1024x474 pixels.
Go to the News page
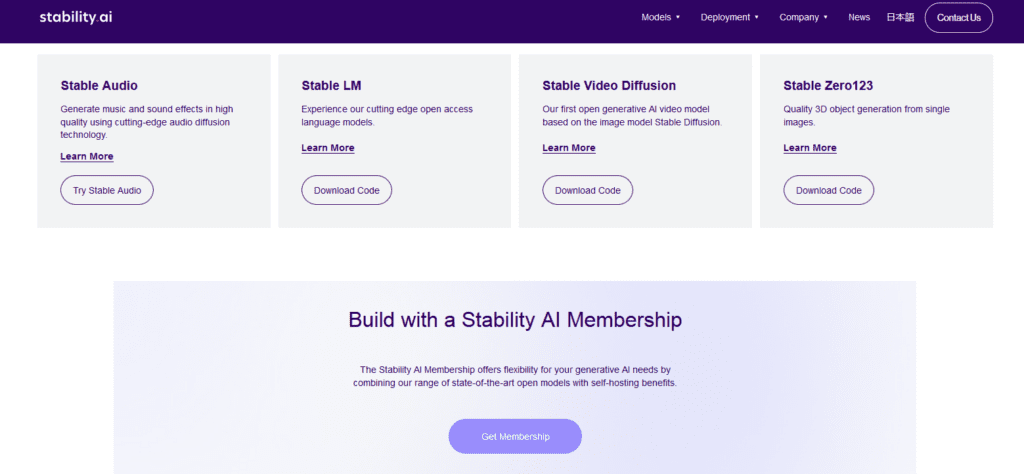(x=859, y=17)
